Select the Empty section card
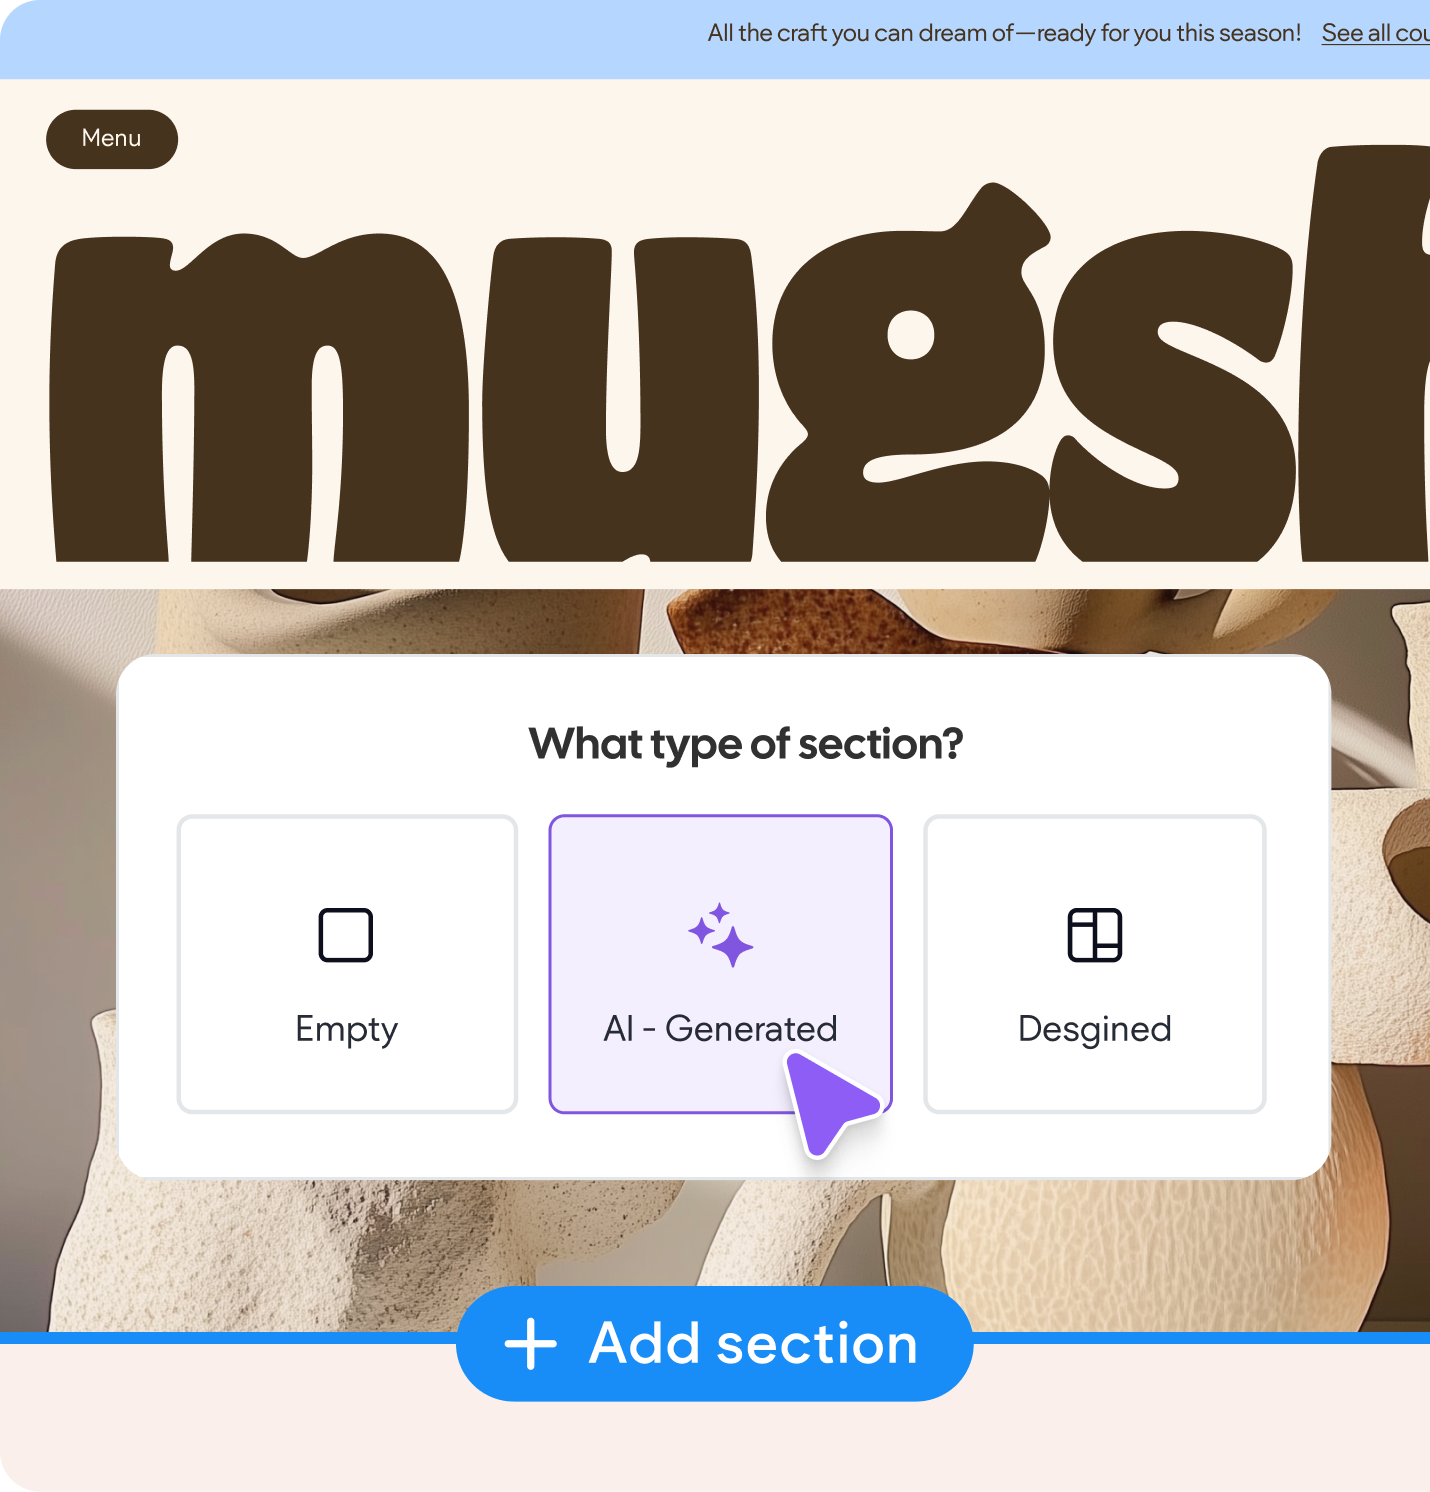The image size is (1430, 1492). [347, 964]
